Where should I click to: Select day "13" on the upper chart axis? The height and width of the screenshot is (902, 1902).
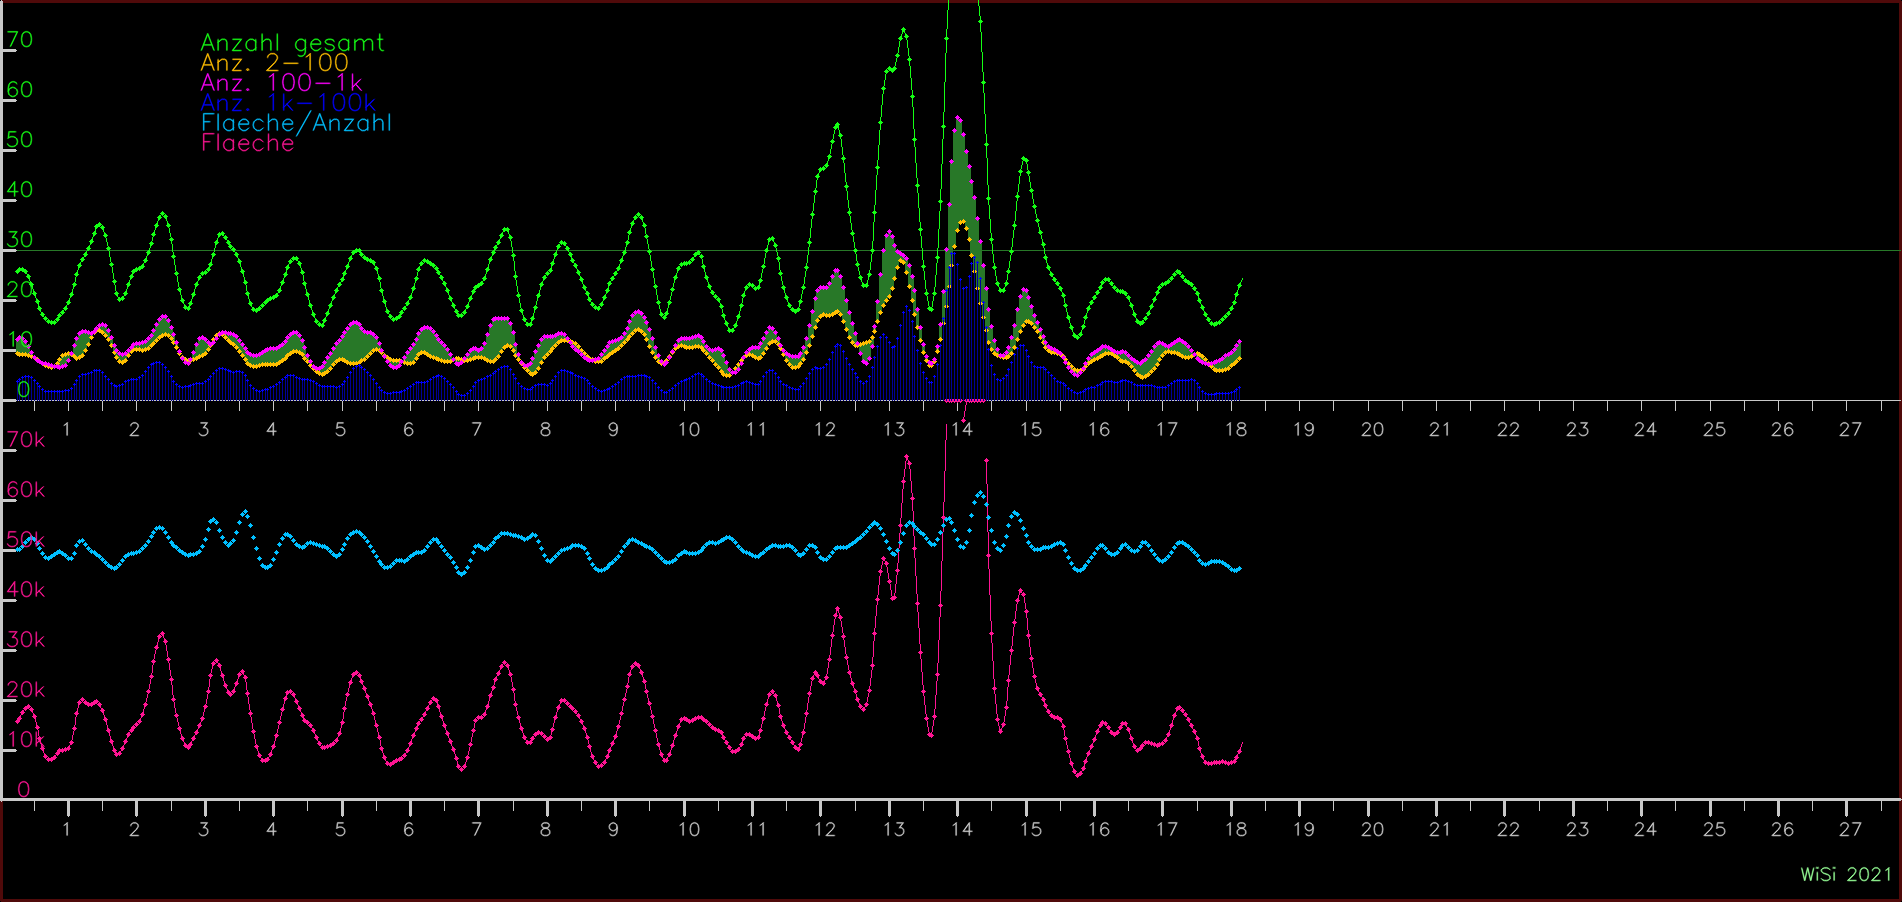[894, 429]
